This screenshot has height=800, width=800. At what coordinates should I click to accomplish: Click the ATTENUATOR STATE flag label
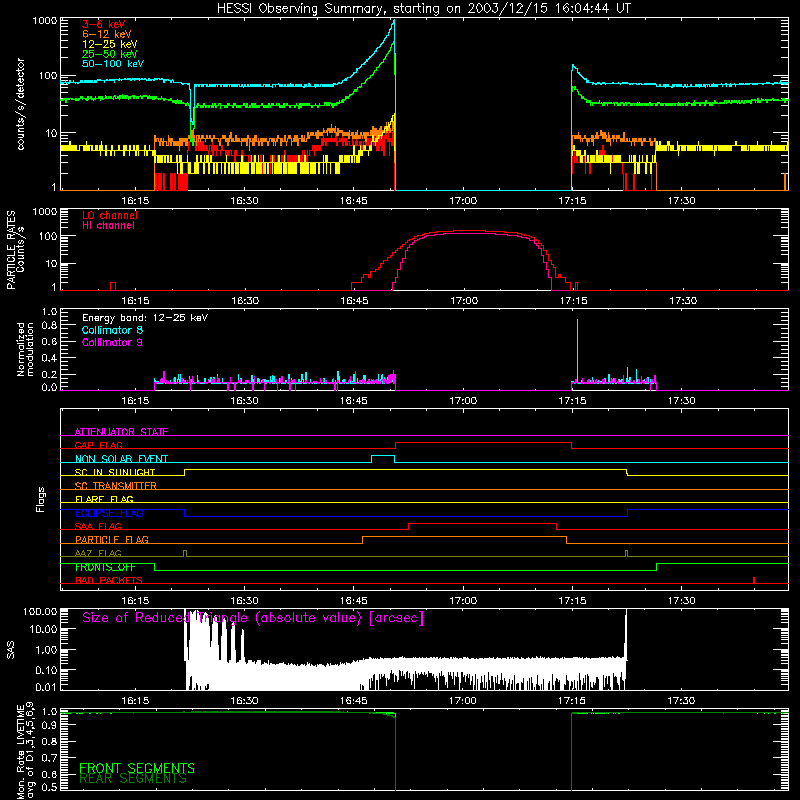coord(121,432)
